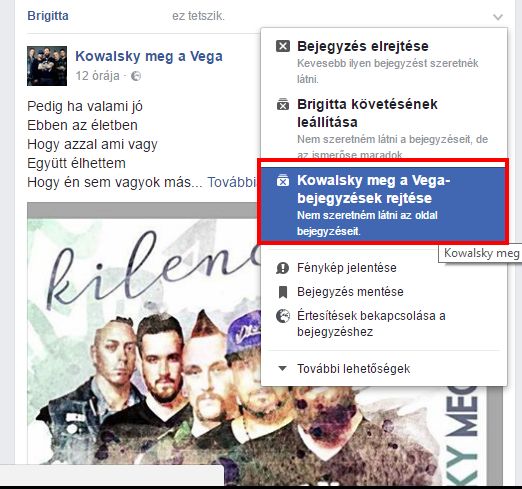Click the További link to expand post text

[x=232, y=182]
